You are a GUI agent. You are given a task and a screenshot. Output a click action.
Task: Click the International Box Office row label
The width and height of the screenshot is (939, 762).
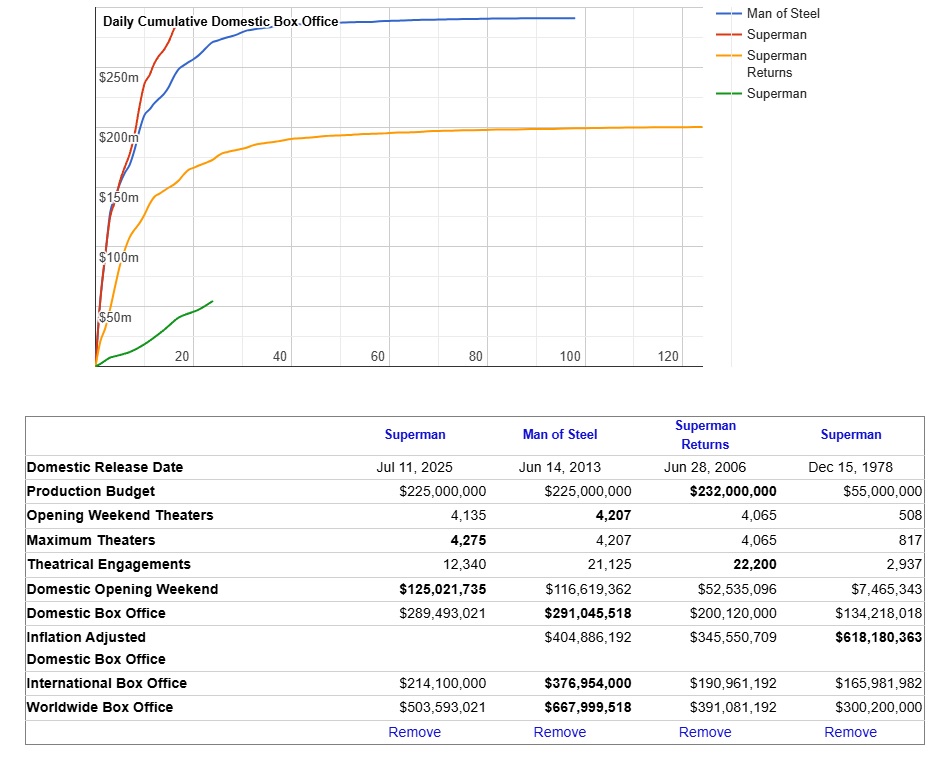tap(107, 683)
